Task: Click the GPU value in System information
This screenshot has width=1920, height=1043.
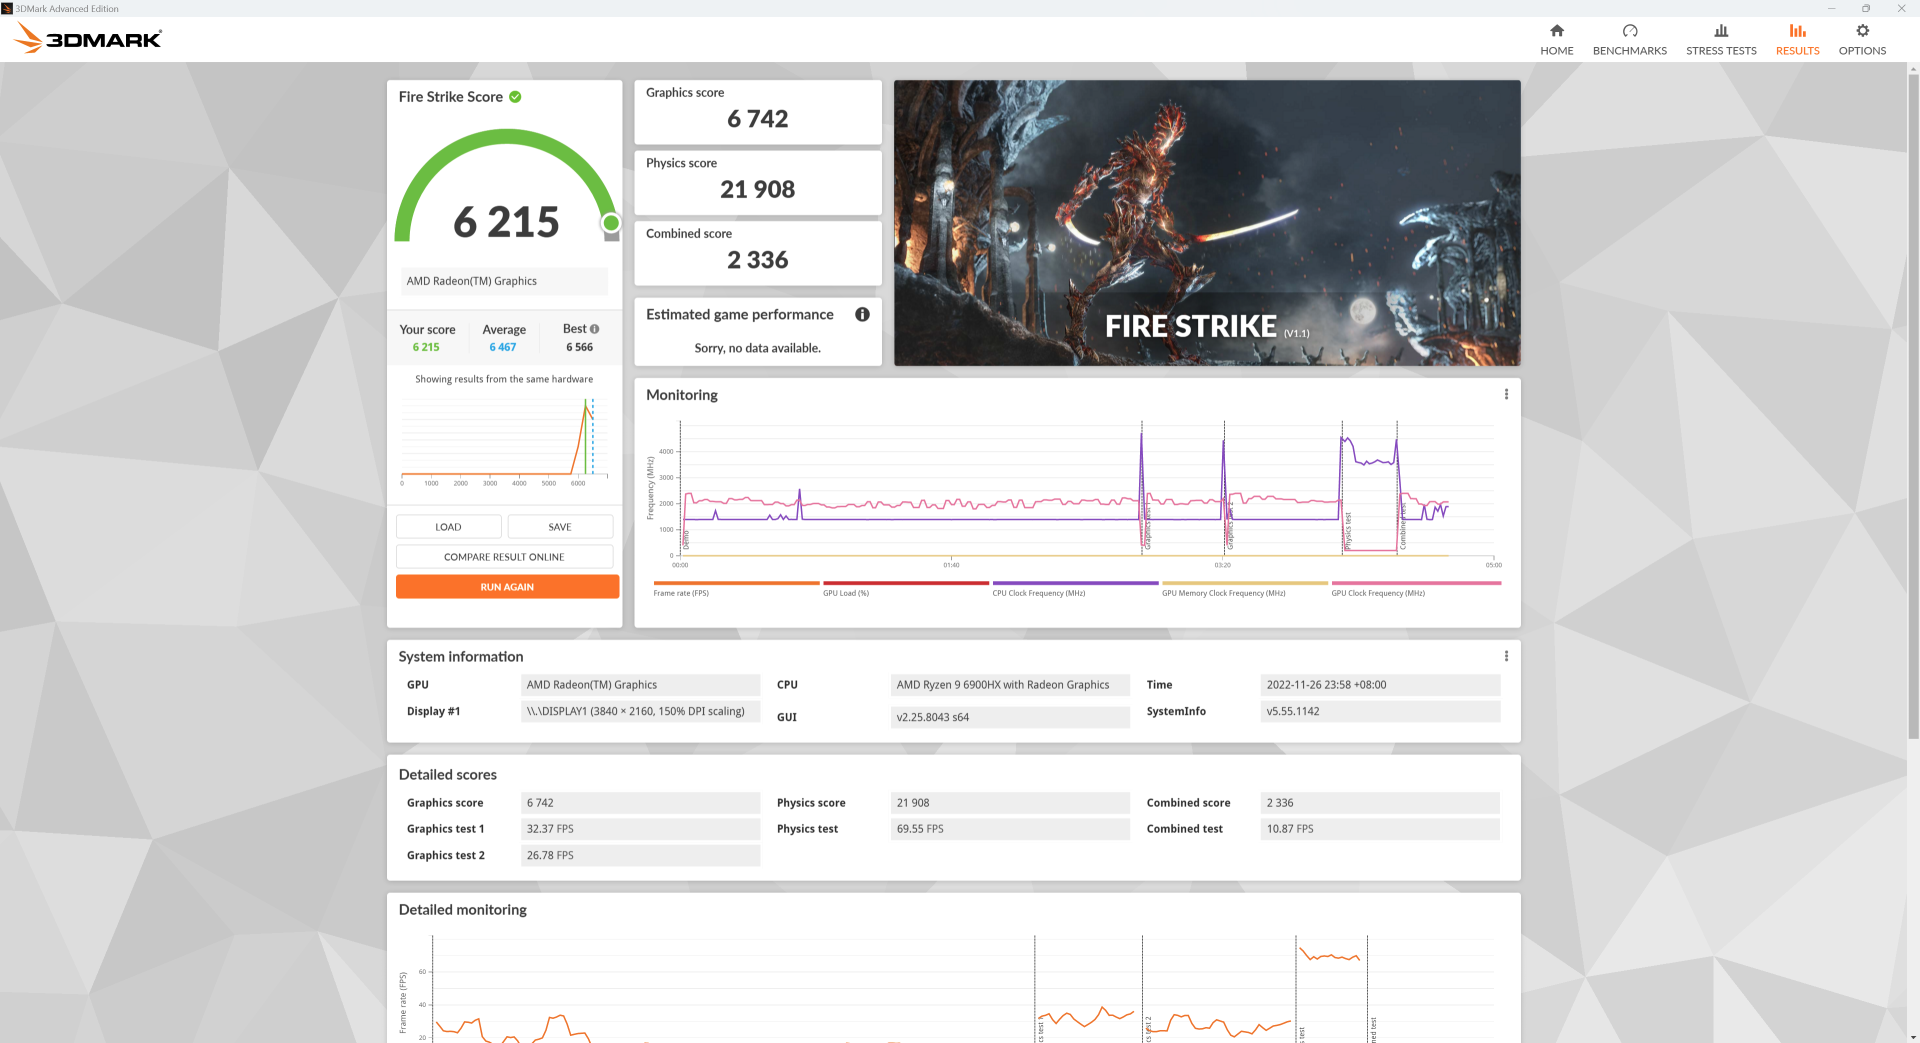Action: pos(640,685)
